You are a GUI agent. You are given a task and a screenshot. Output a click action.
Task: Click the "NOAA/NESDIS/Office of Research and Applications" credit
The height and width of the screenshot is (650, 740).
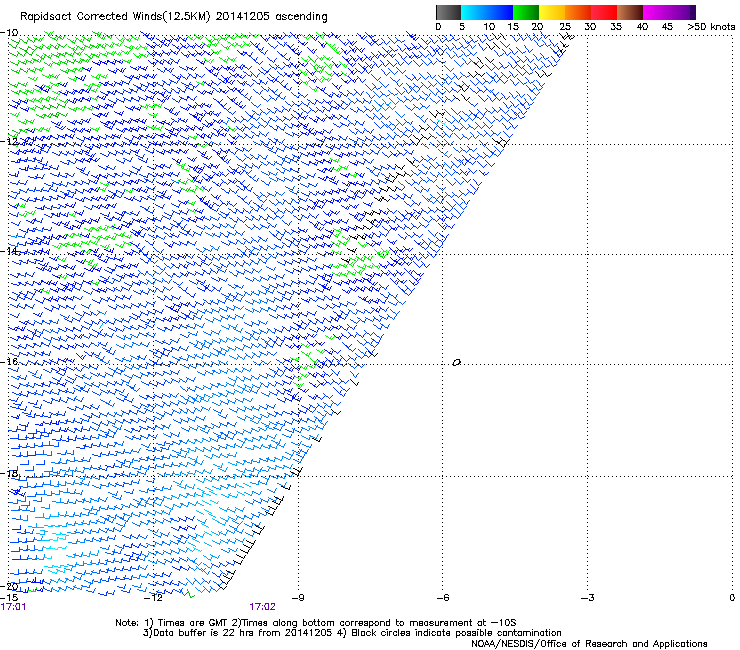pyautogui.click(x=589, y=644)
